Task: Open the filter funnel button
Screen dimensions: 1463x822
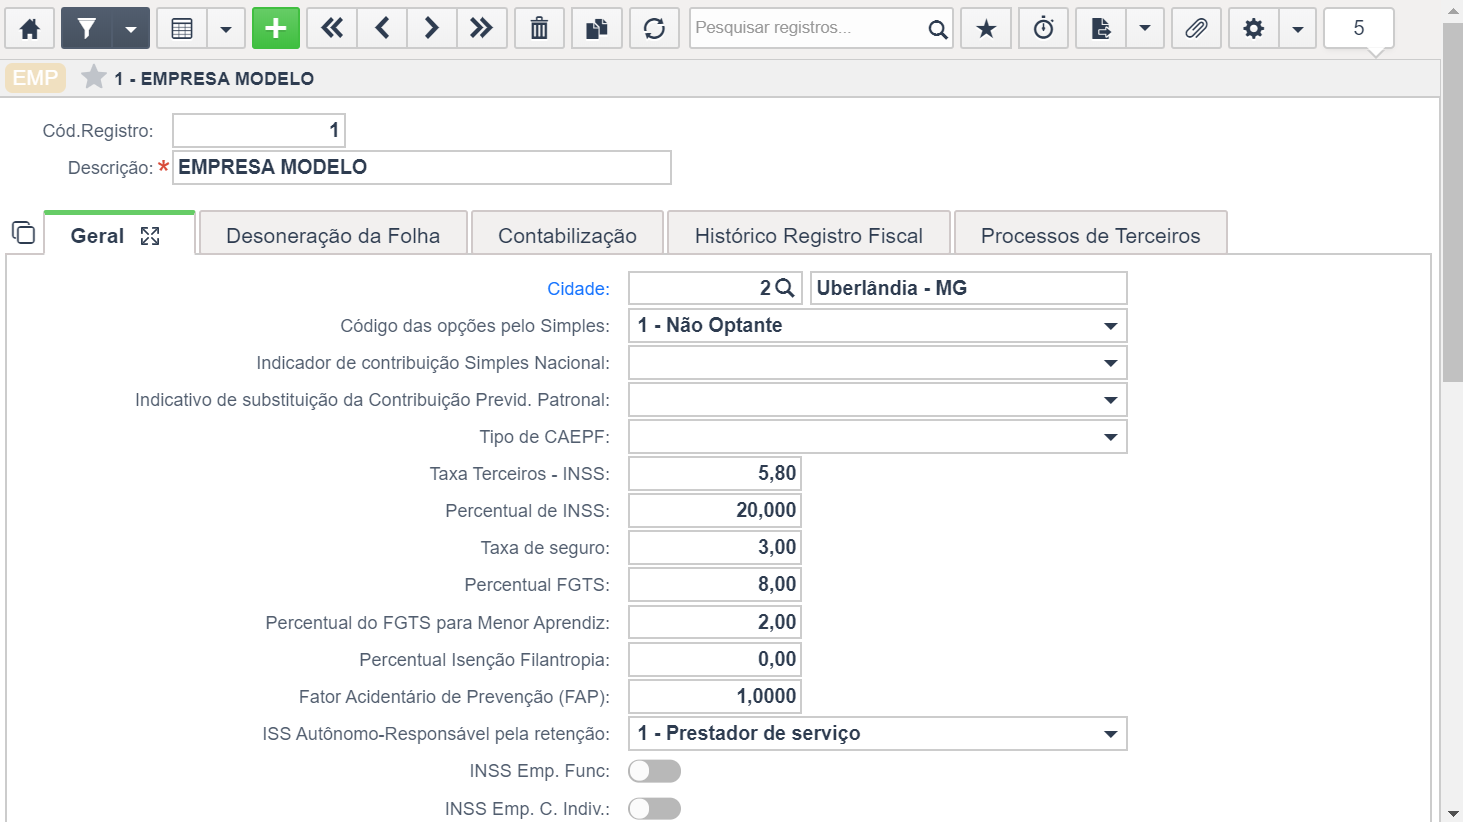Action: pos(86,29)
